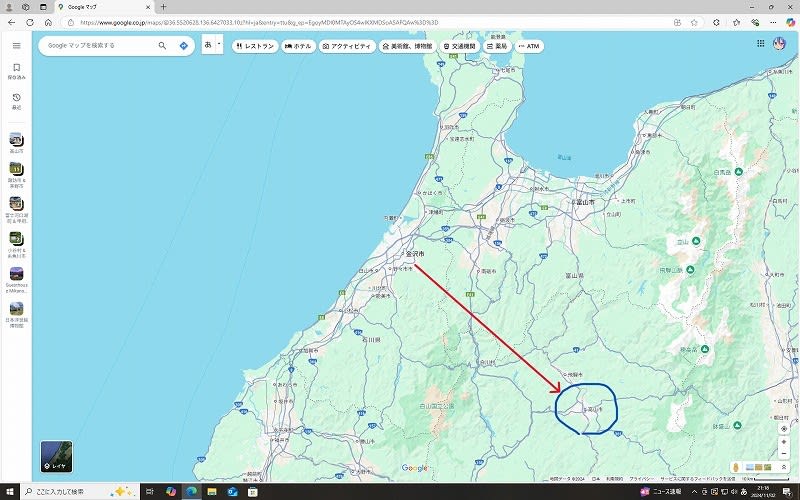Zoom out the map with minus
The image size is (800, 500).
coord(784,454)
